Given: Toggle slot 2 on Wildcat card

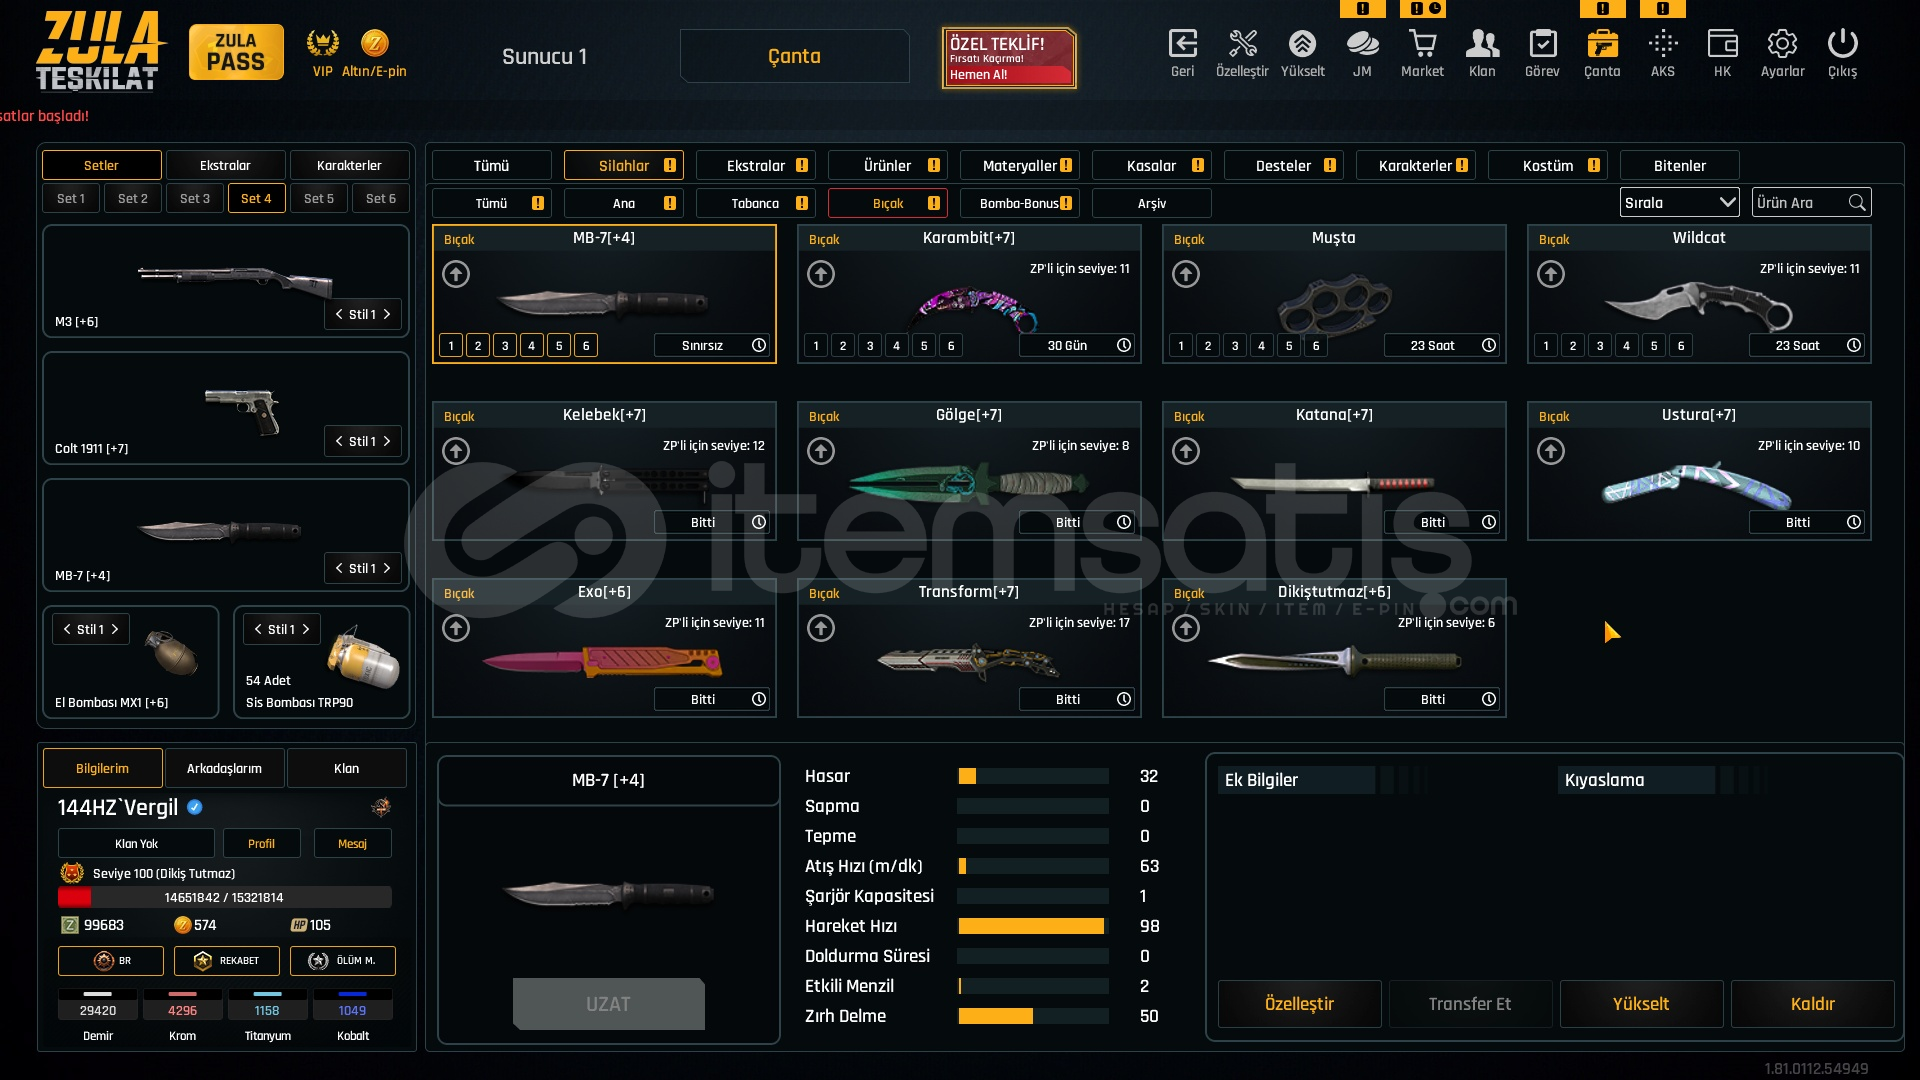Looking at the screenshot, I should point(1573,346).
